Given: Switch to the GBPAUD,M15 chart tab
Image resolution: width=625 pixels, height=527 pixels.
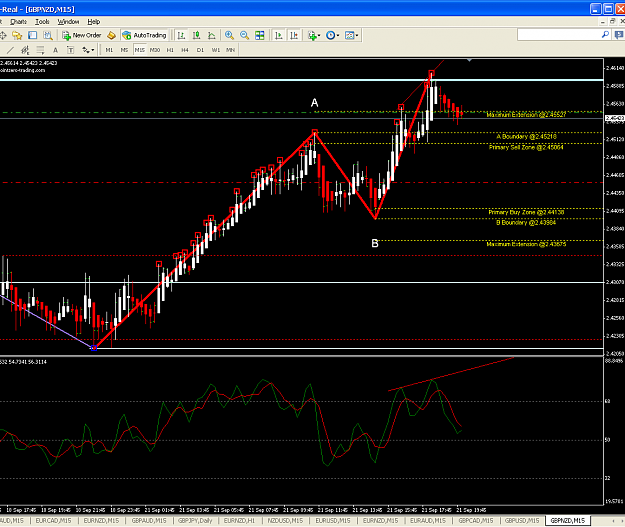Looking at the screenshot, I should click(149, 521).
